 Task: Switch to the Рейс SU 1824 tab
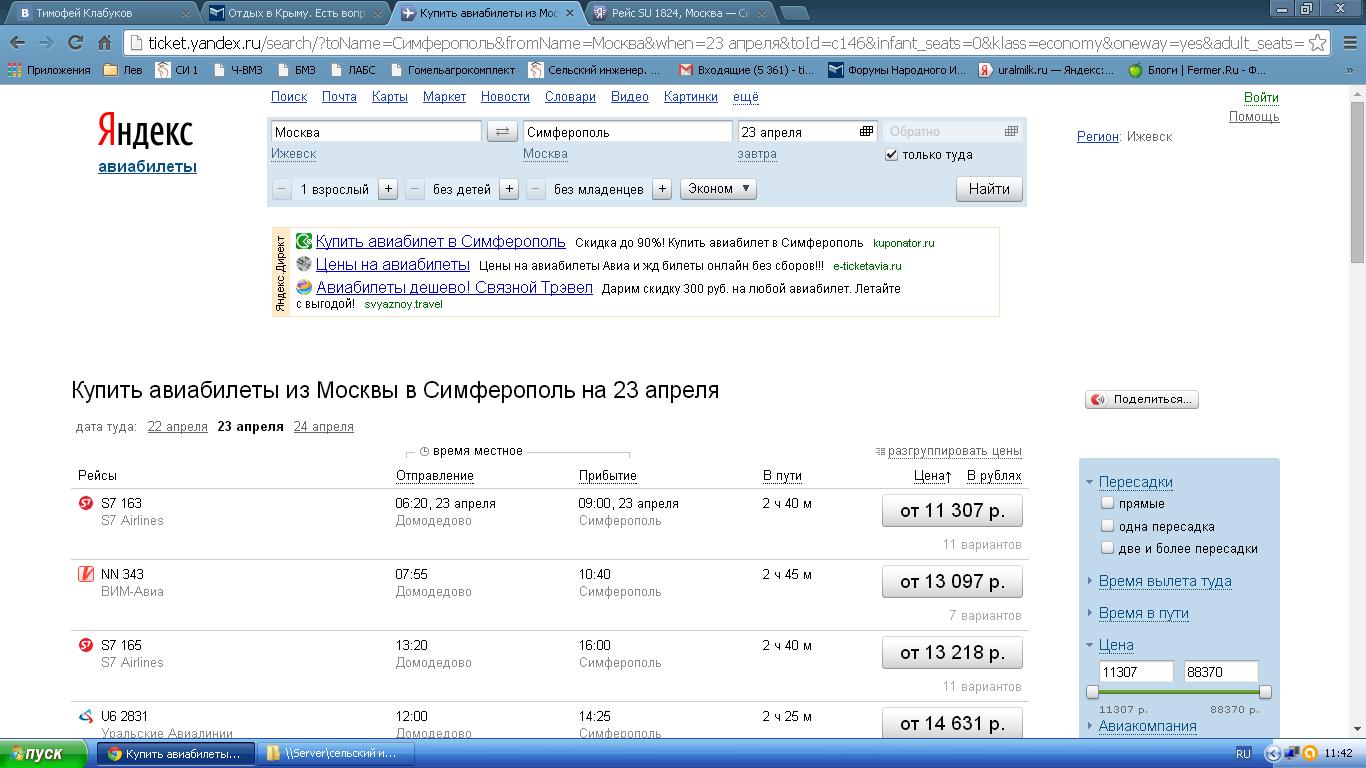click(x=680, y=13)
